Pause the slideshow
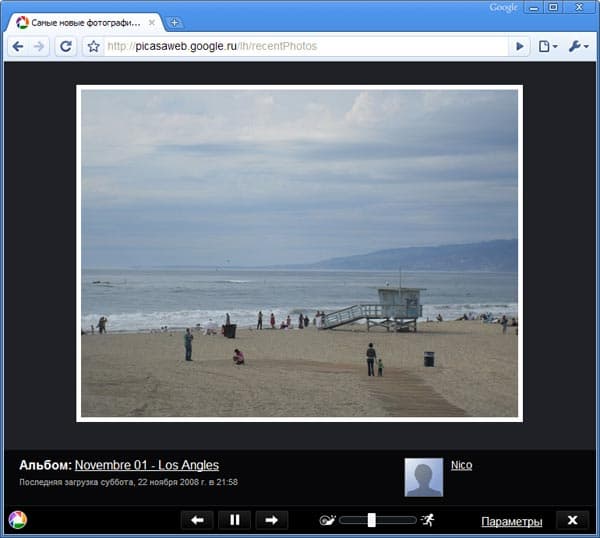600x538 pixels. pyautogui.click(x=235, y=520)
